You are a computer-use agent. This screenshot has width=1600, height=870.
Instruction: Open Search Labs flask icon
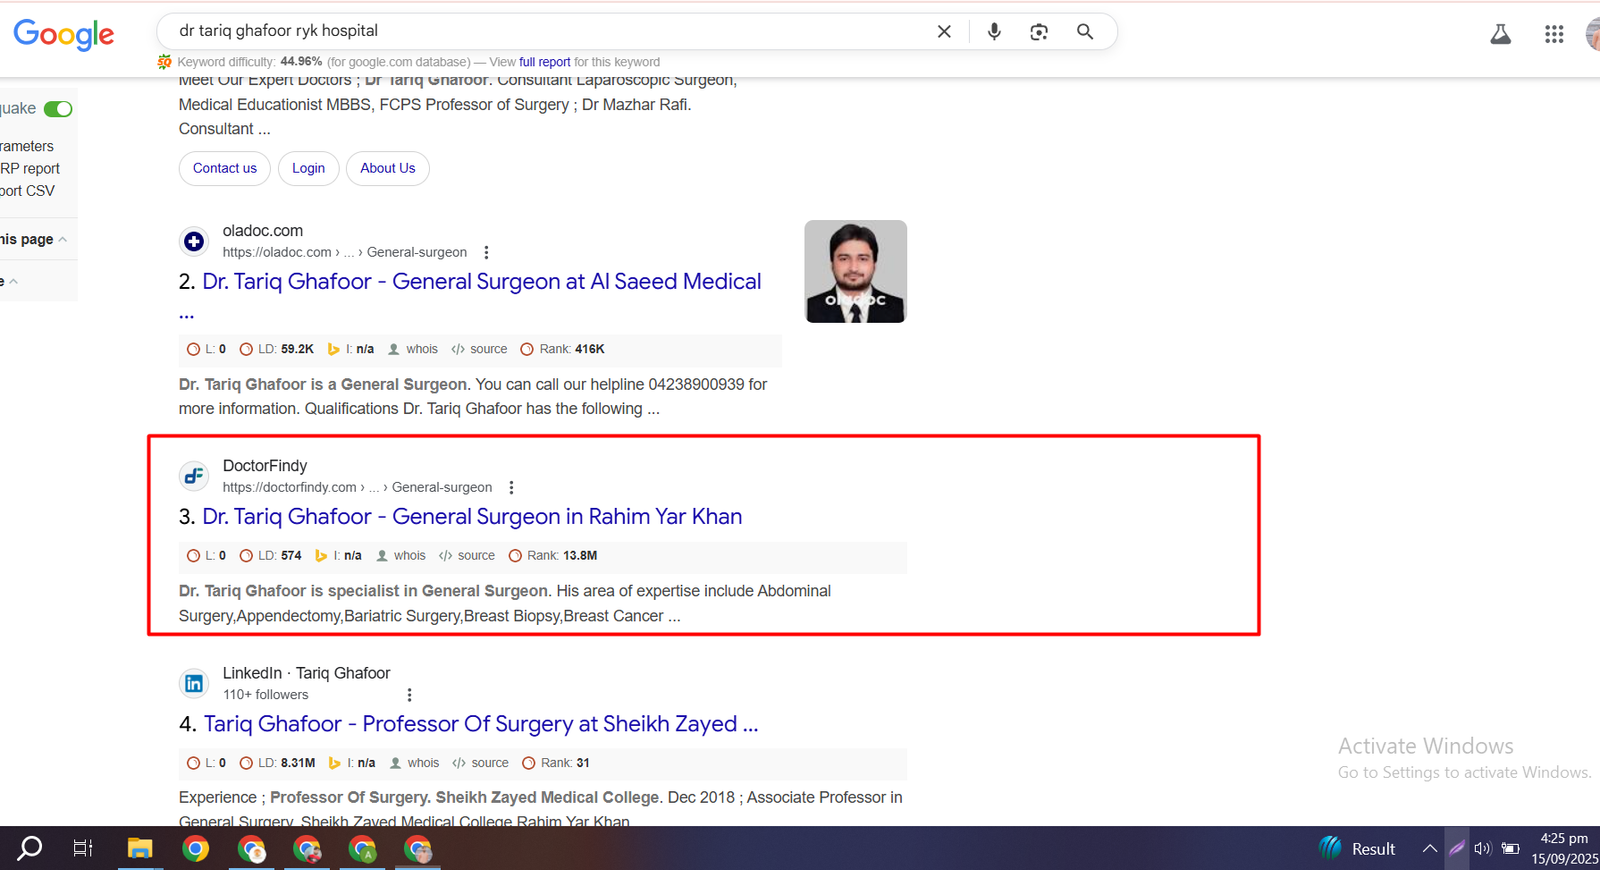coord(1500,34)
